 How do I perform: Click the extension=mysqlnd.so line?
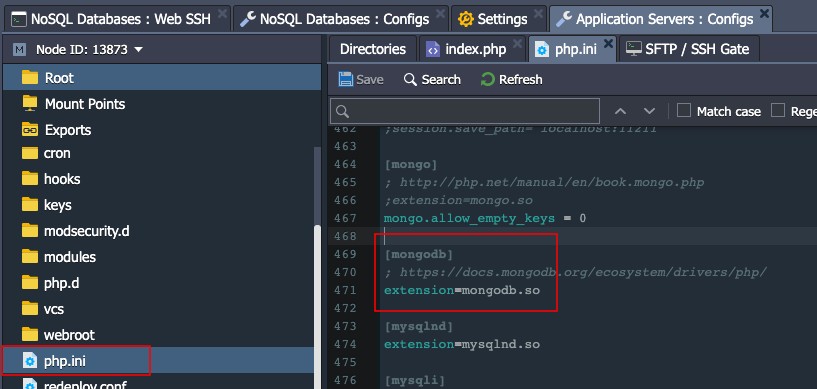pos(462,344)
